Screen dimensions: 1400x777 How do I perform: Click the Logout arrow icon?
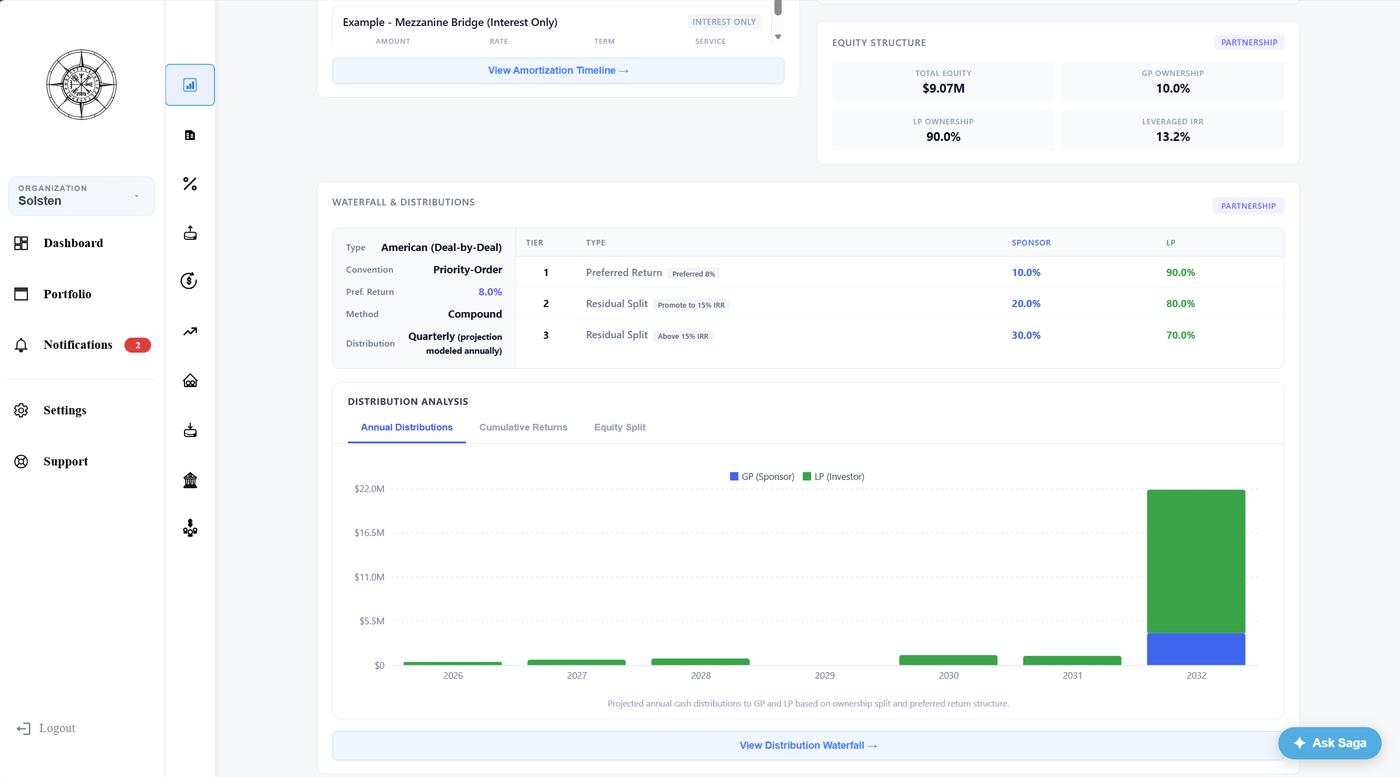coord(23,728)
